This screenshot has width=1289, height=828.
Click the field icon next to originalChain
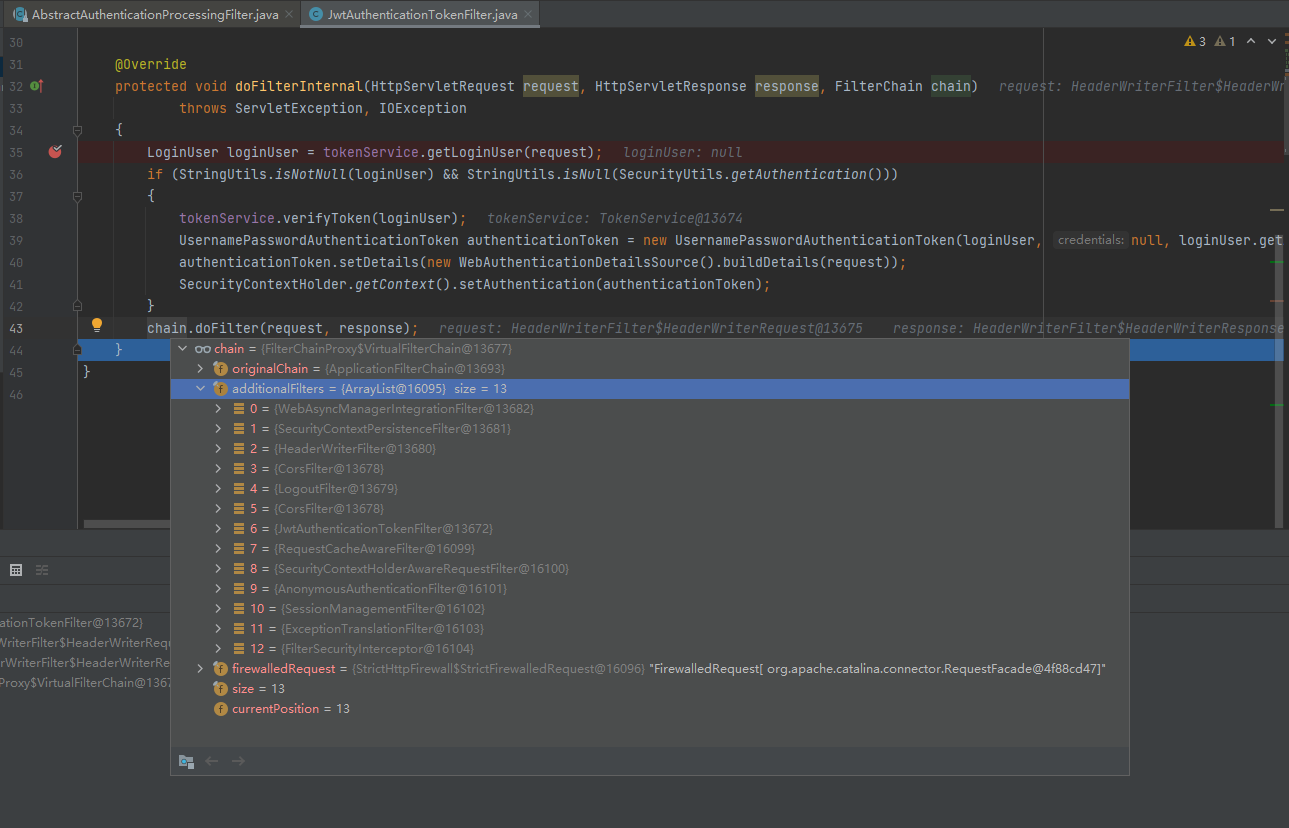pos(221,369)
